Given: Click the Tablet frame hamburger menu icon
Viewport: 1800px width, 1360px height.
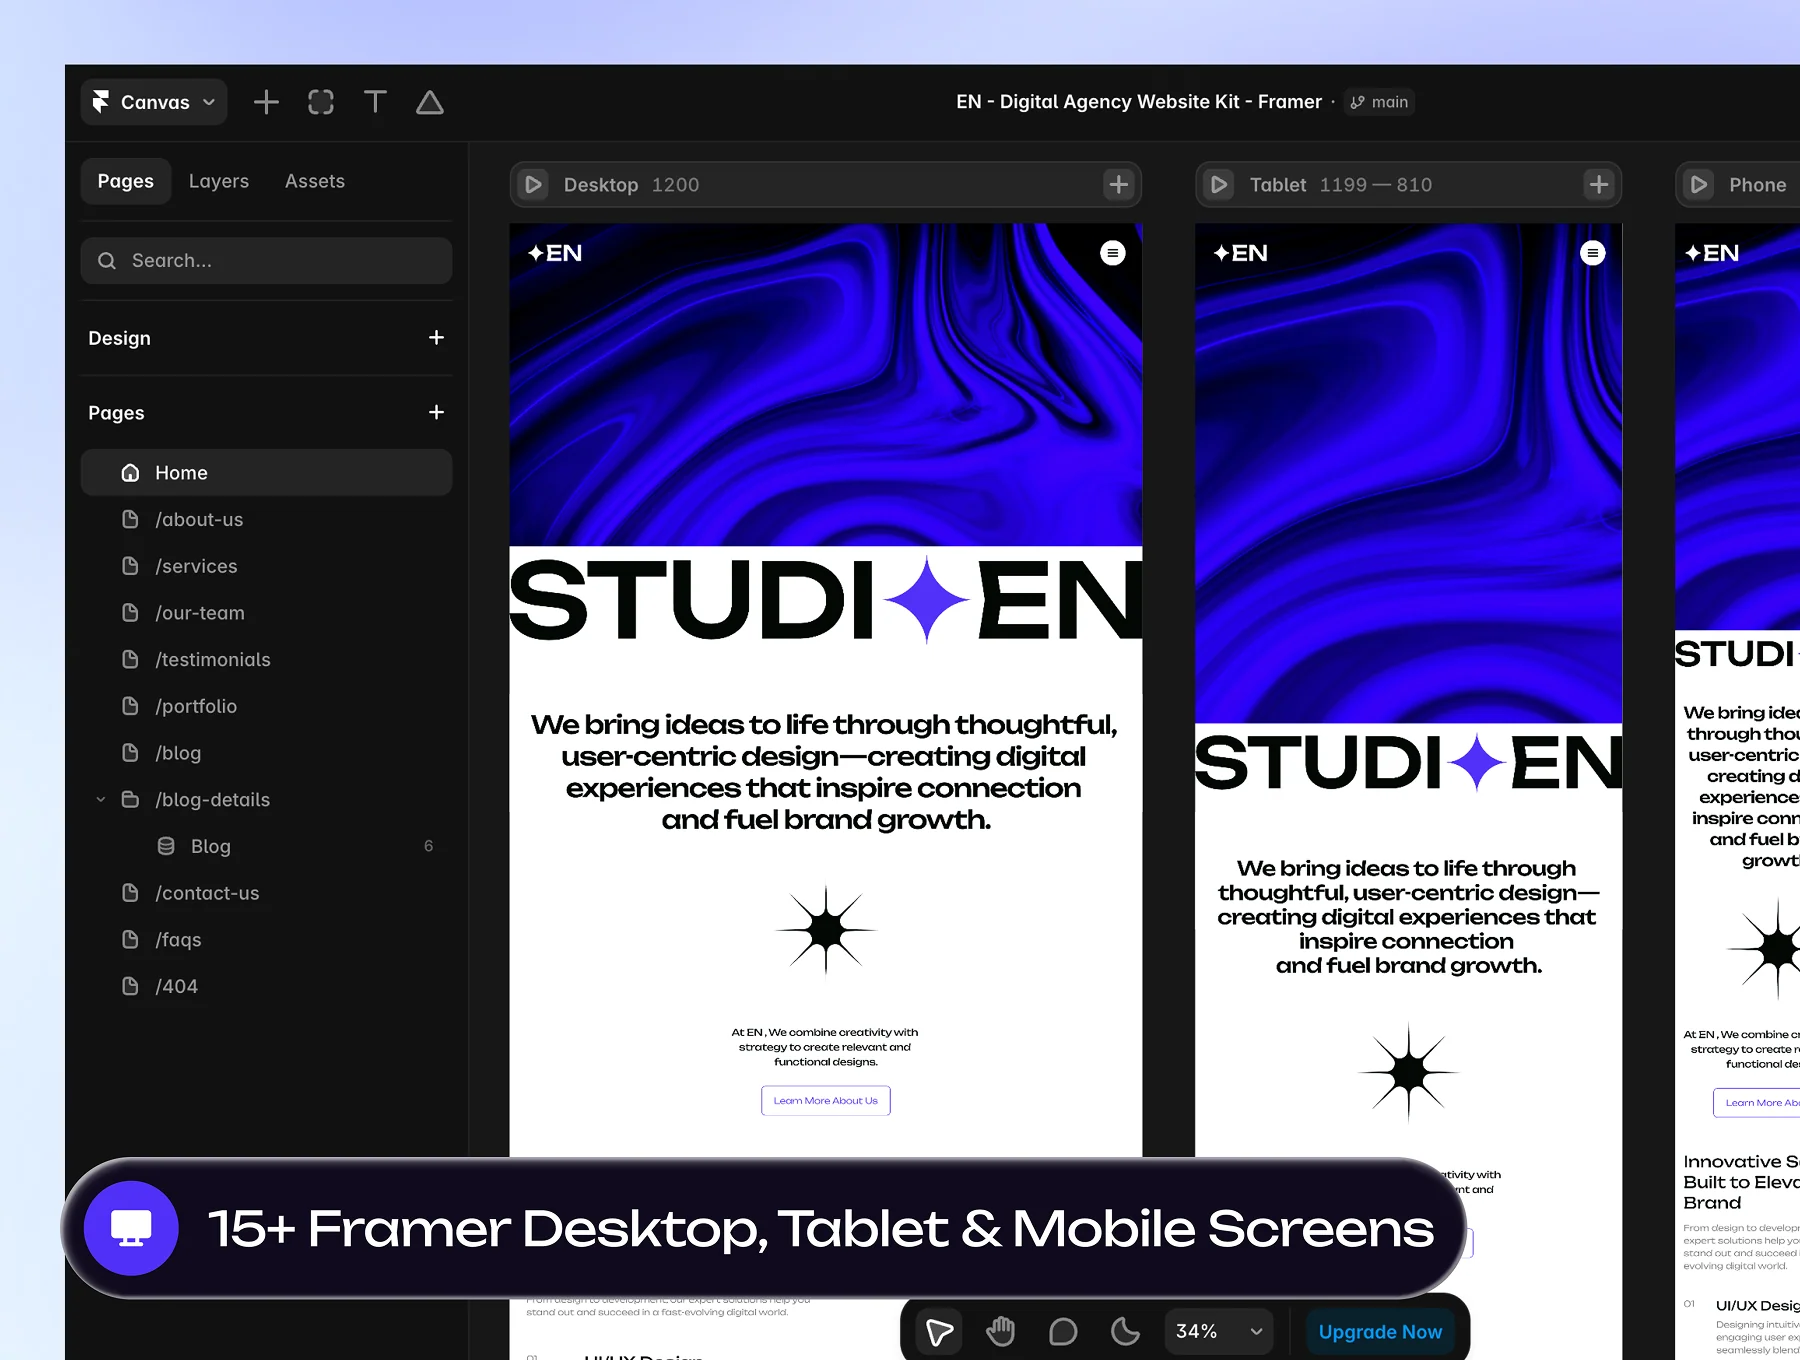Looking at the screenshot, I should [1593, 253].
